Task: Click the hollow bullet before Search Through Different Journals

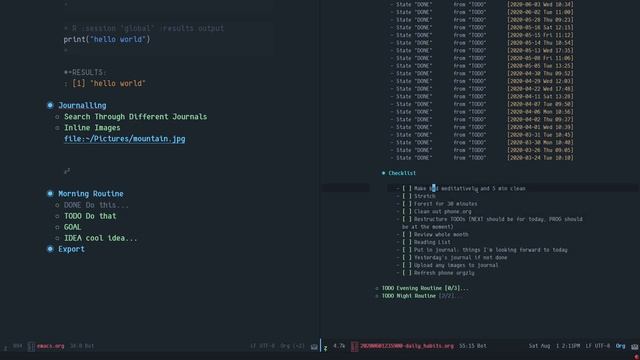Action: [57, 117]
